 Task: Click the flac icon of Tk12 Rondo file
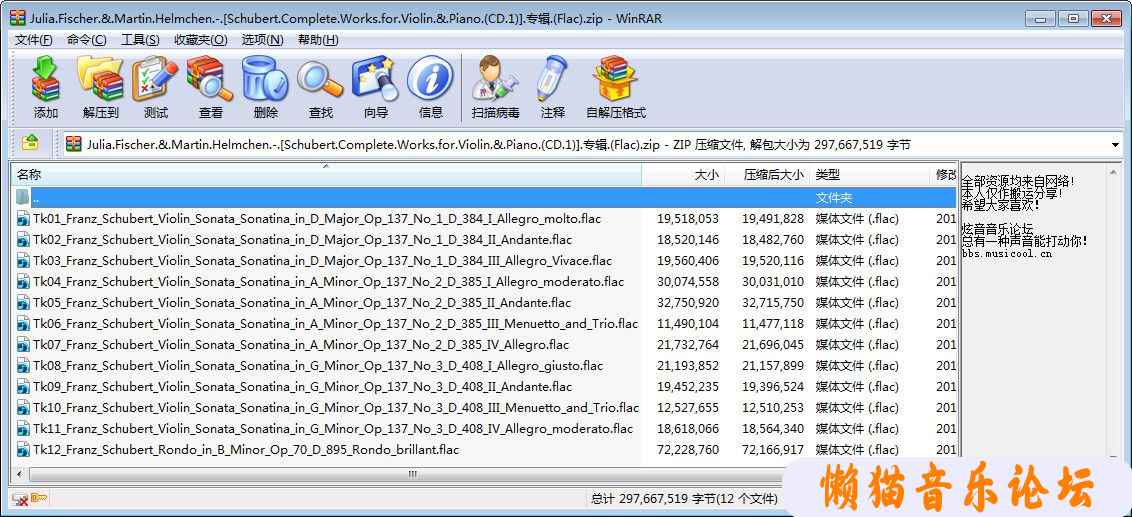(x=23, y=450)
